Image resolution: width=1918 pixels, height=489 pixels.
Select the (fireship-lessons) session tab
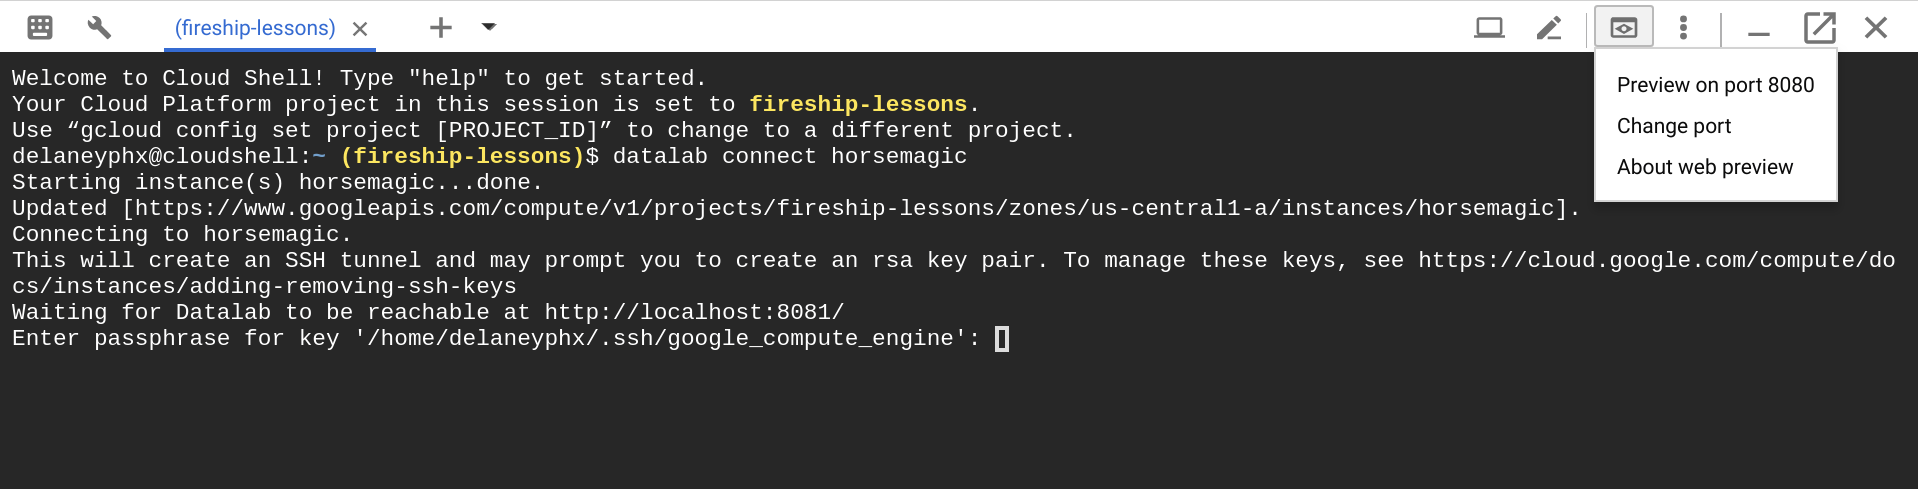click(x=255, y=28)
